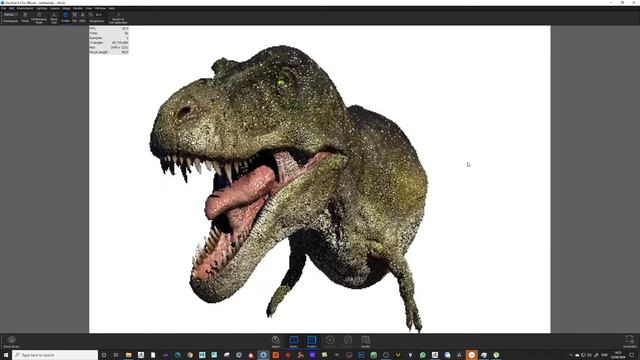Open the Help menu
The width and height of the screenshot is (640, 360).
[111, 8]
